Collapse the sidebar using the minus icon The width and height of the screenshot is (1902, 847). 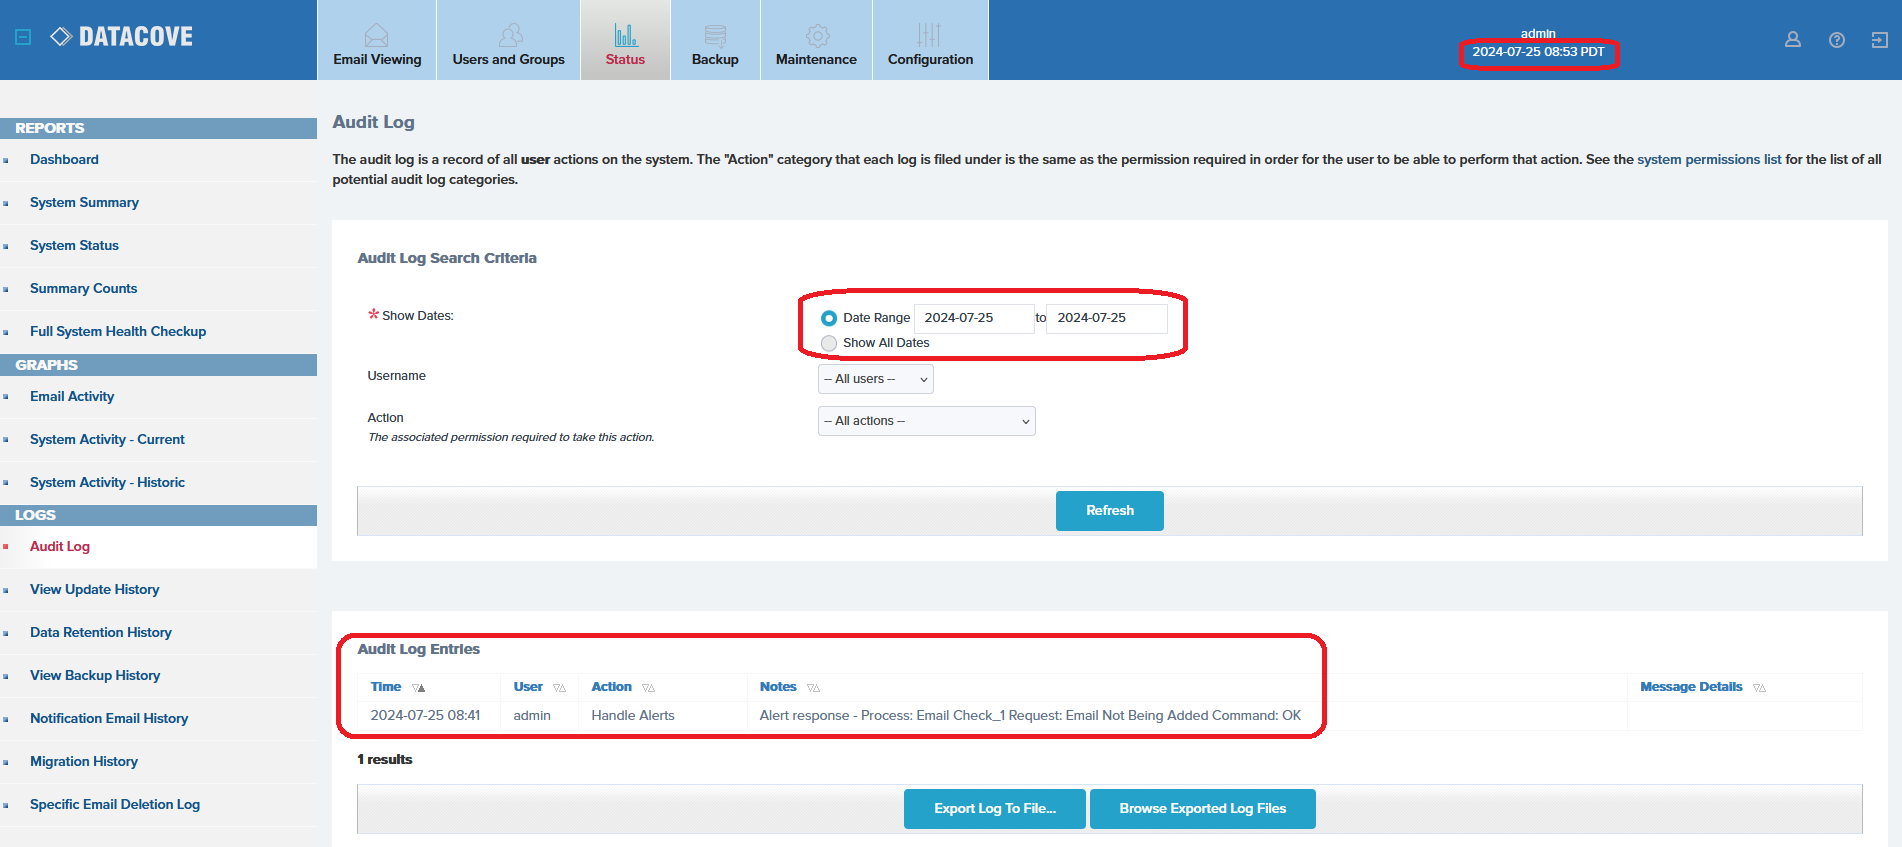23,37
